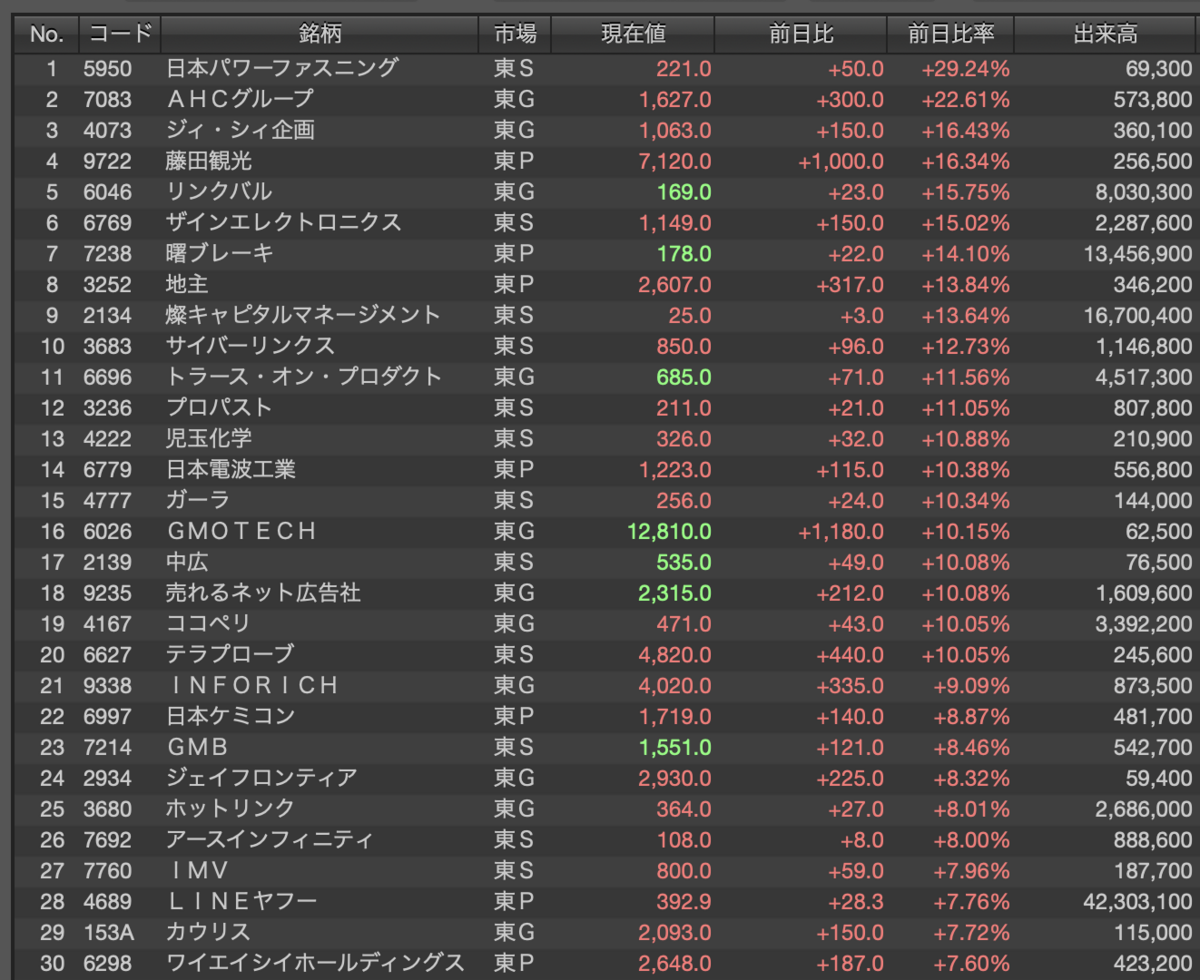Click volume value 42,303,100
The image size is (1200, 980).
coord(1137,901)
